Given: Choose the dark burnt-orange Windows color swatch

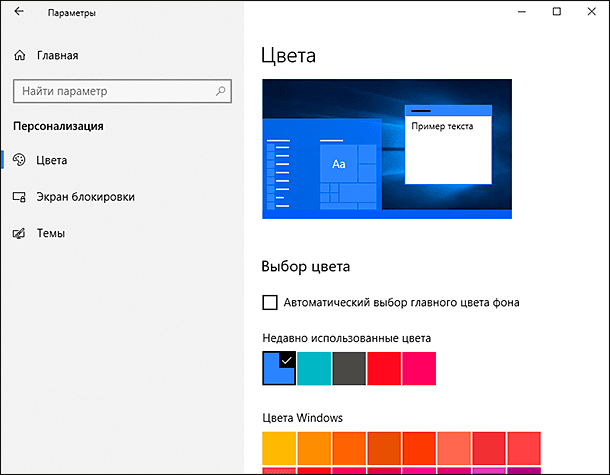Looking at the screenshot, I should tap(384, 448).
